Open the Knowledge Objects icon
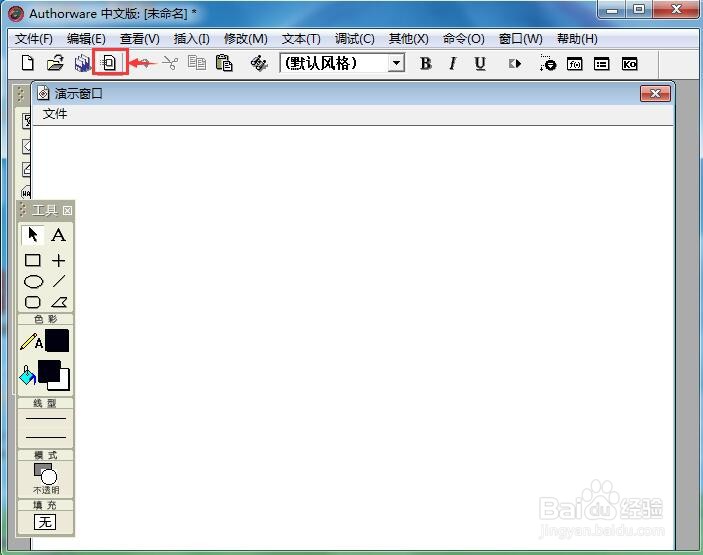 [629, 64]
